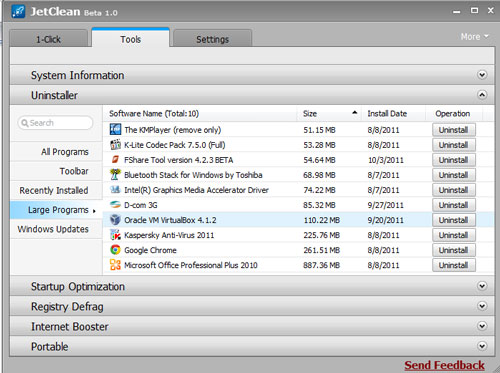Screen dimensions: 500x373
Task: Click the Operation column header
Action: click(452, 113)
